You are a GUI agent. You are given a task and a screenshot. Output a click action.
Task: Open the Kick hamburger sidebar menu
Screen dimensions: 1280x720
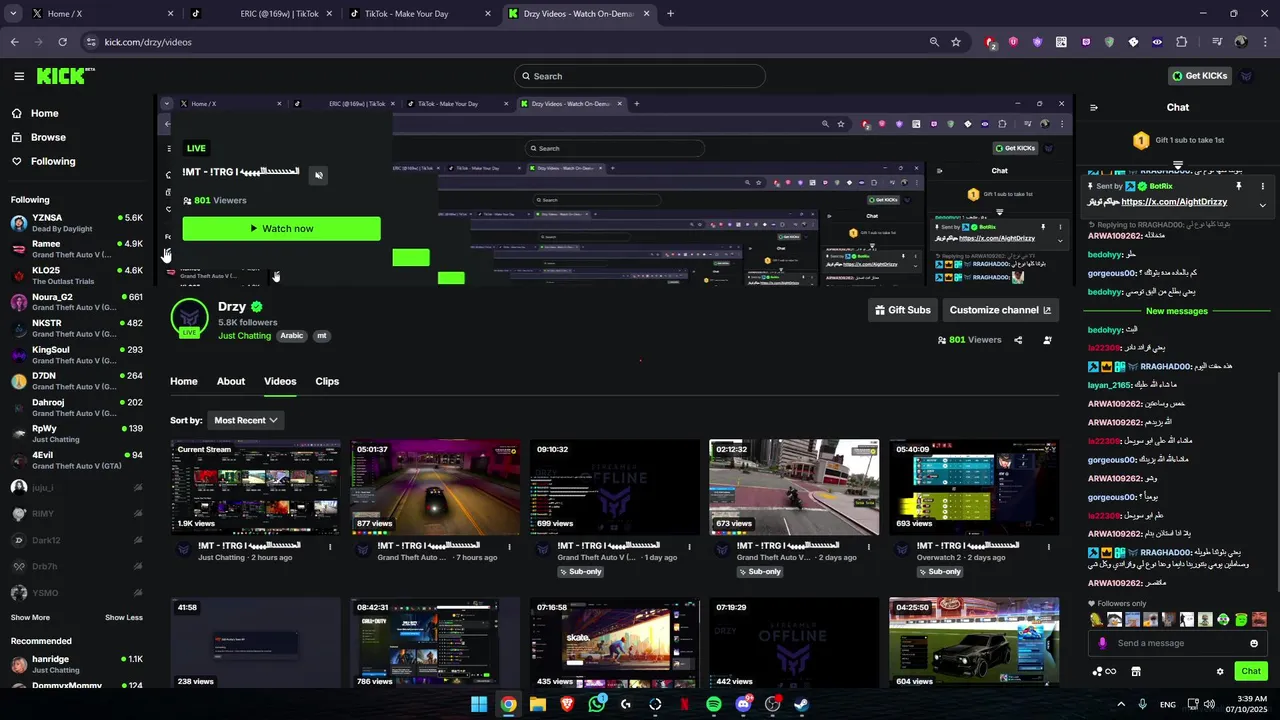point(19,76)
